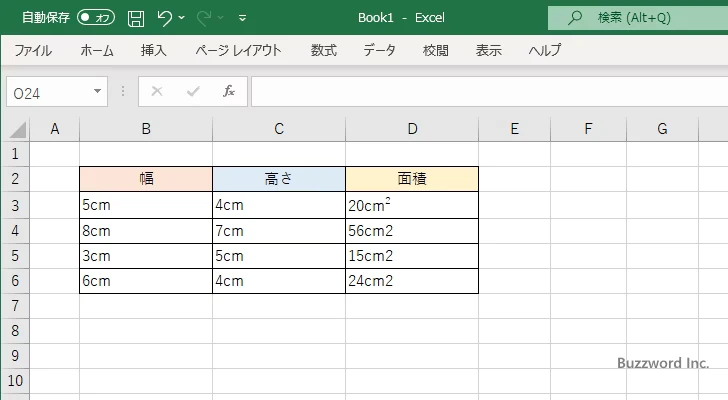The height and width of the screenshot is (400, 728).
Task: Select cell containing 4cm in row 6
Action: tap(279, 281)
